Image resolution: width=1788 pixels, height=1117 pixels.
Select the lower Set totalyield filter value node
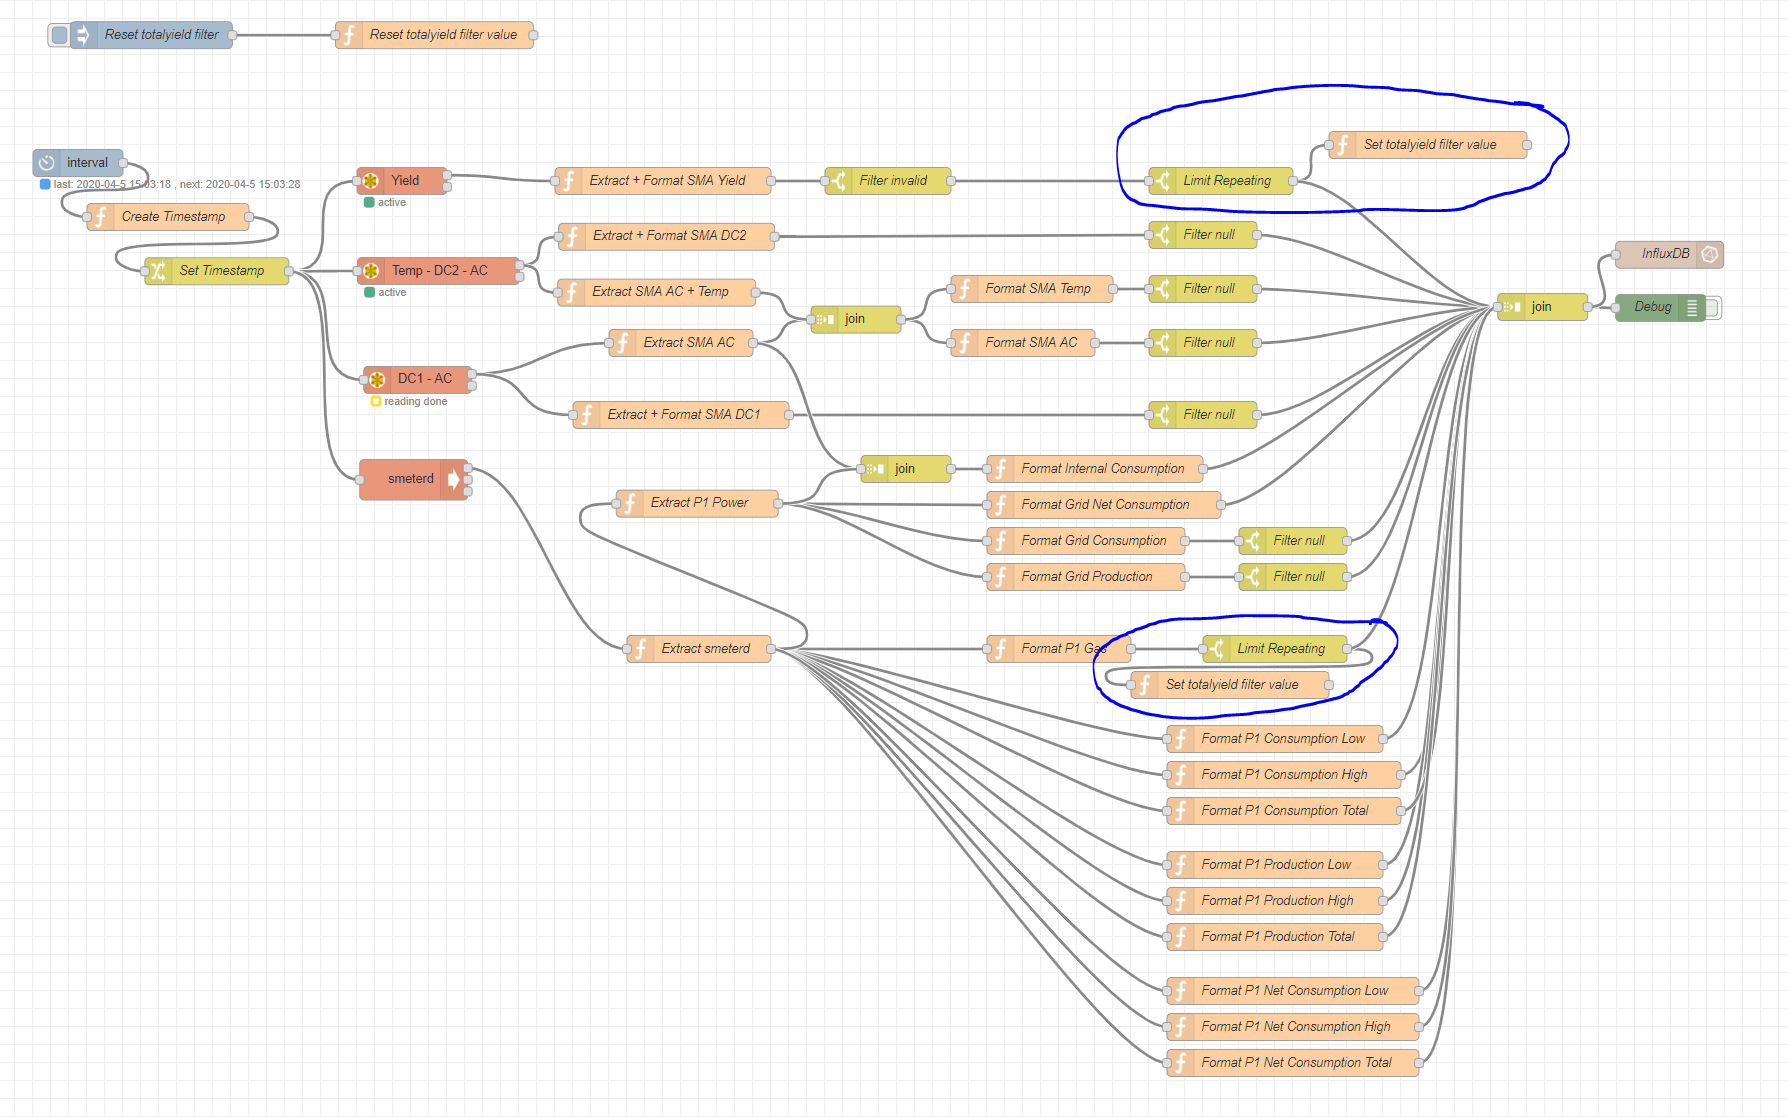(1230, 685)
